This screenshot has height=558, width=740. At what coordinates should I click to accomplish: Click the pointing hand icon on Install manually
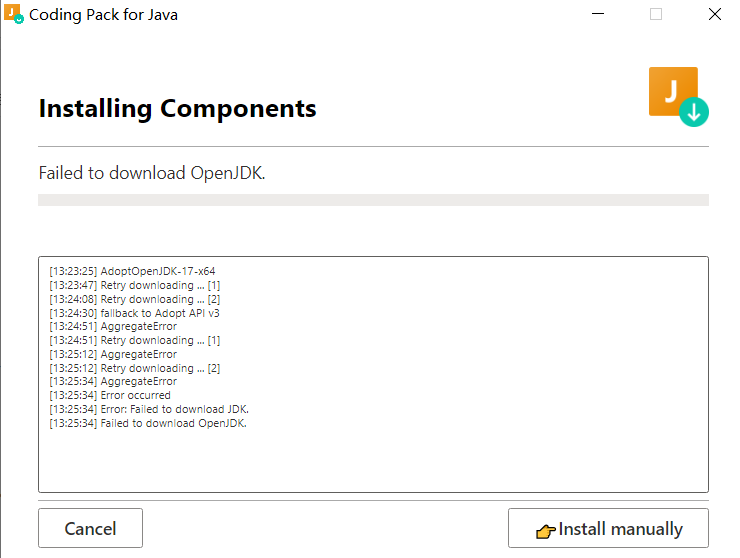(545, 532)
